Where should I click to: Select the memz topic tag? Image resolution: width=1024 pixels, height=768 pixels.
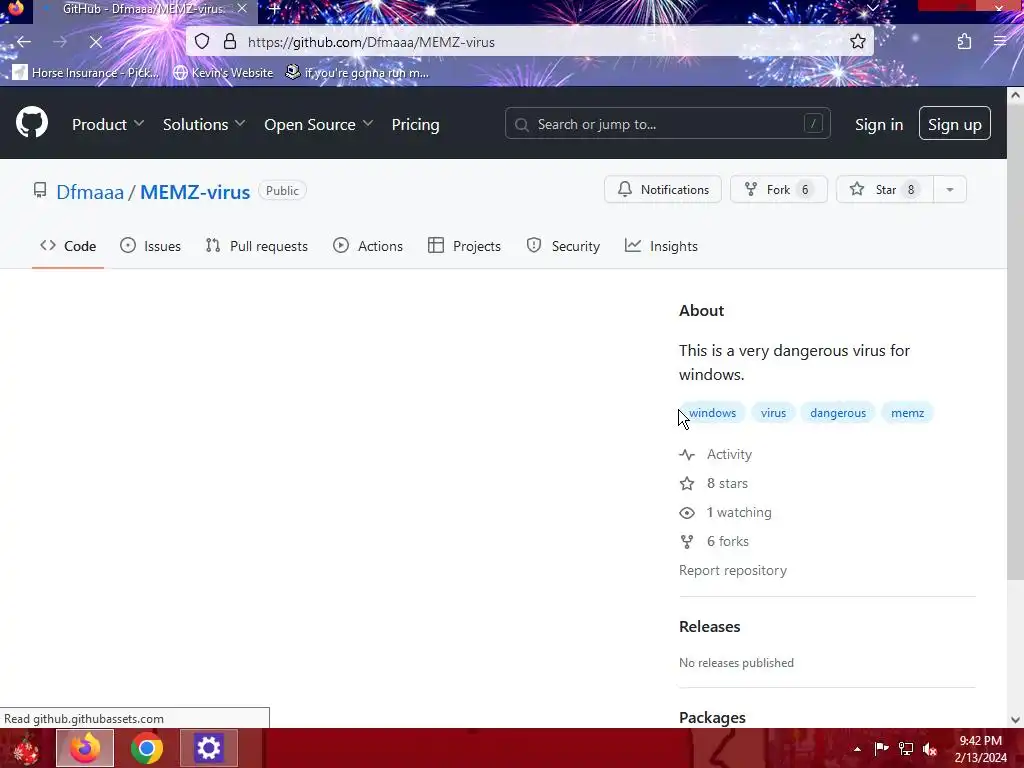point(907,413)
